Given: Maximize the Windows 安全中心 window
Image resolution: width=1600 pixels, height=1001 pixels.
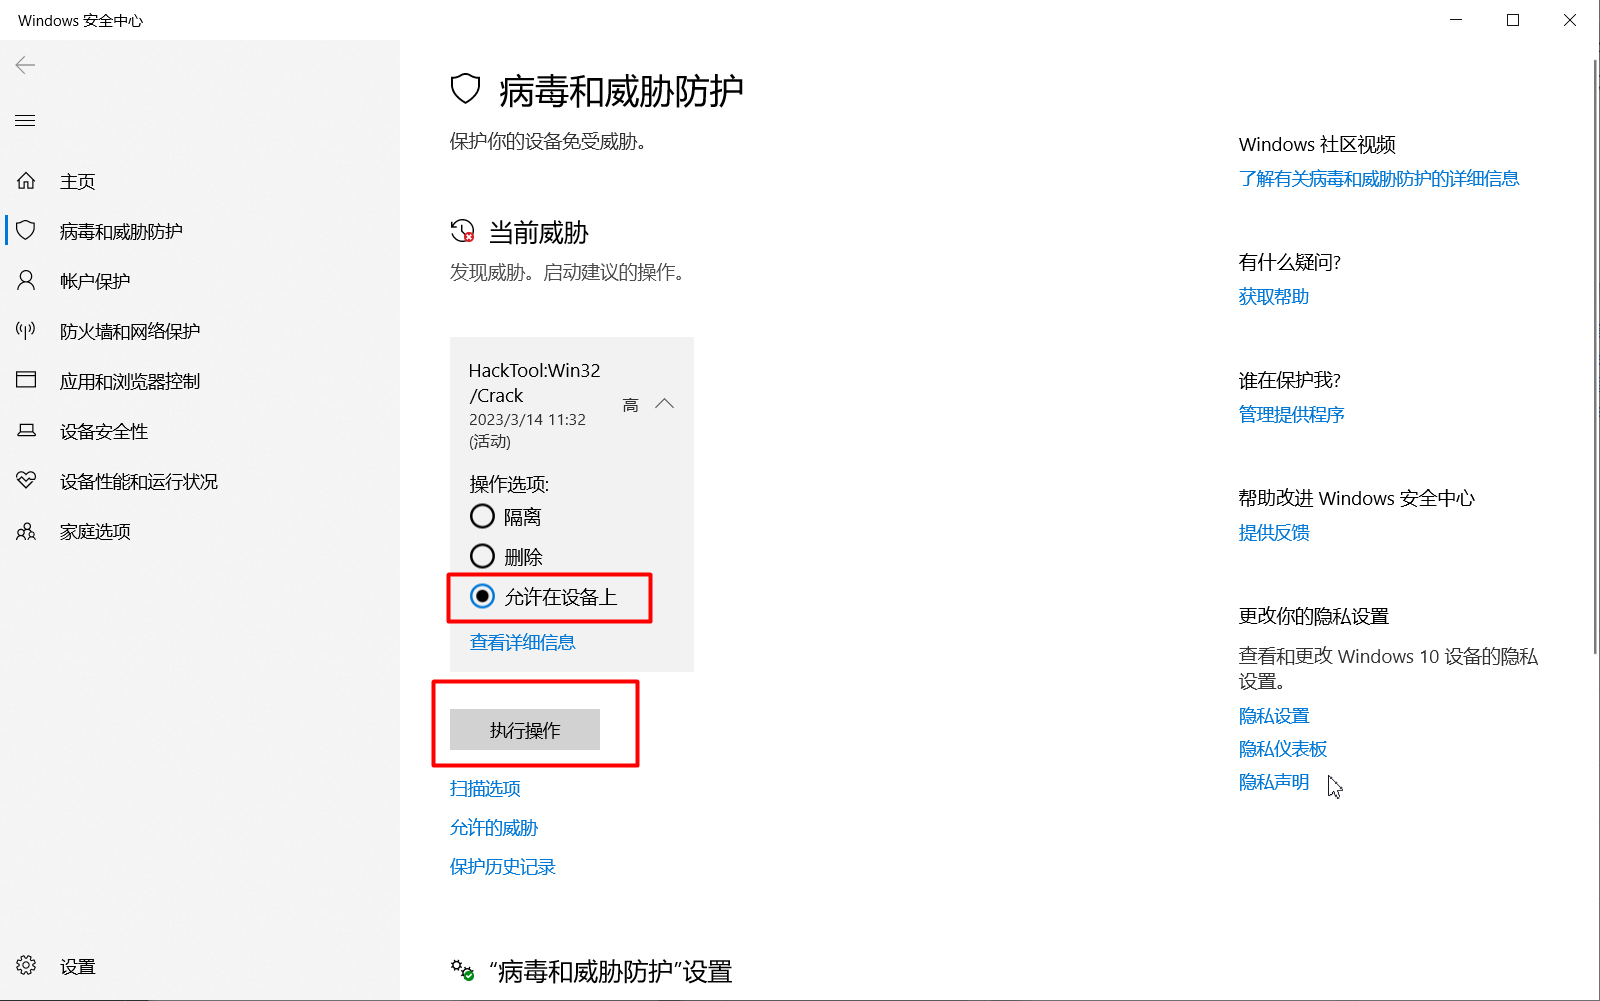Looking at the screenshot, I should click(1513, 20).
